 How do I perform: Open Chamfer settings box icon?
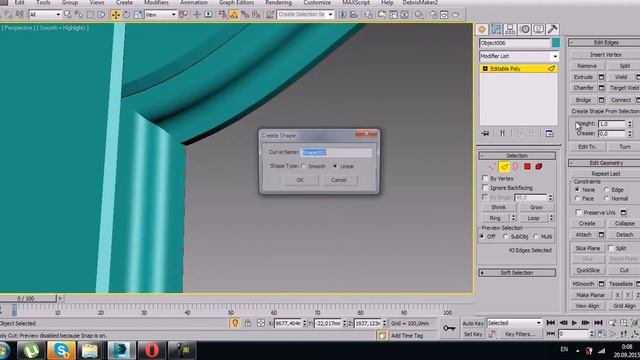click(x=601, y=88)
